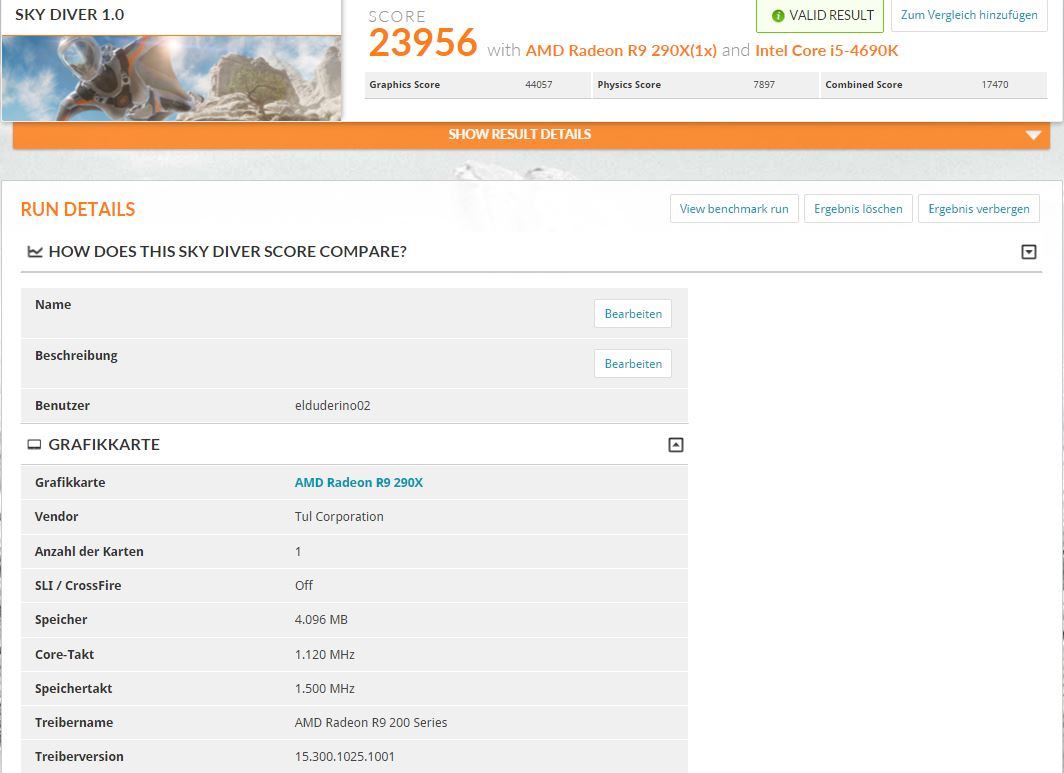Click vendor value Tul Corporation
The width and height of the screenshot is (1064, 773).
point(339,516)
